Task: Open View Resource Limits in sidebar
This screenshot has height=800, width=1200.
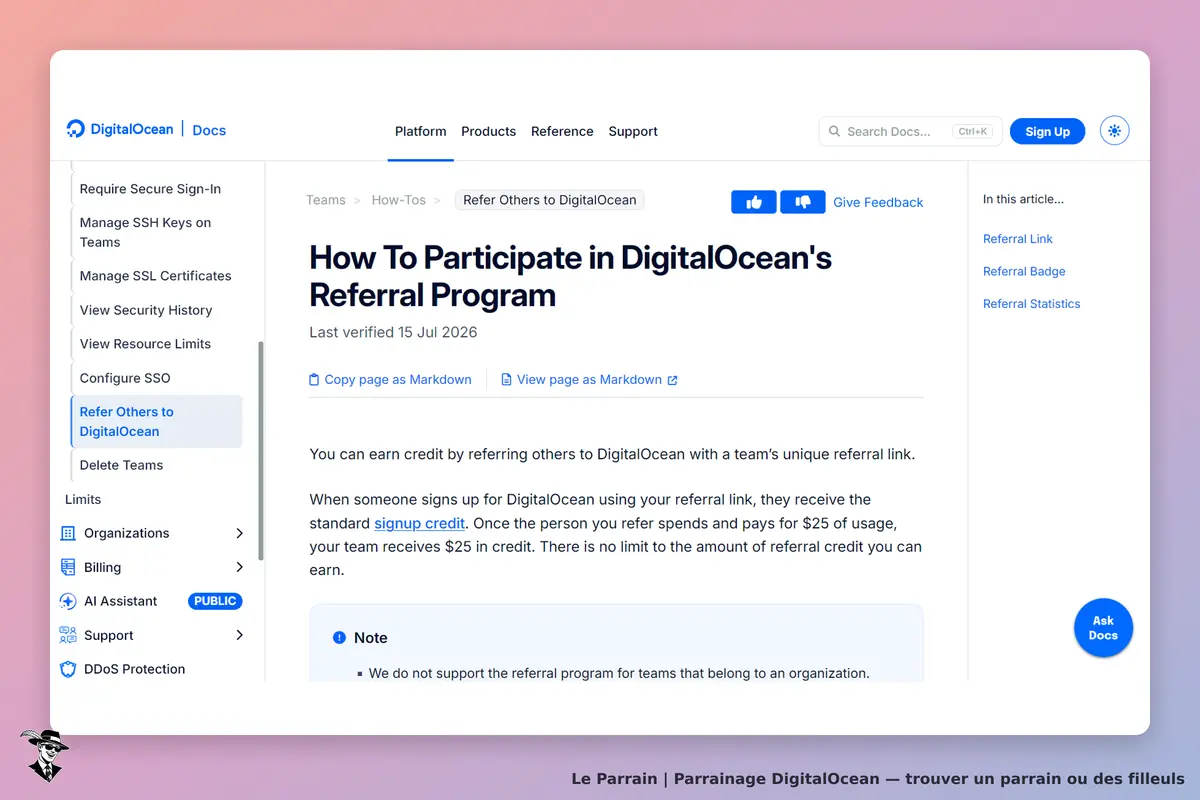Action: point(146,344)
